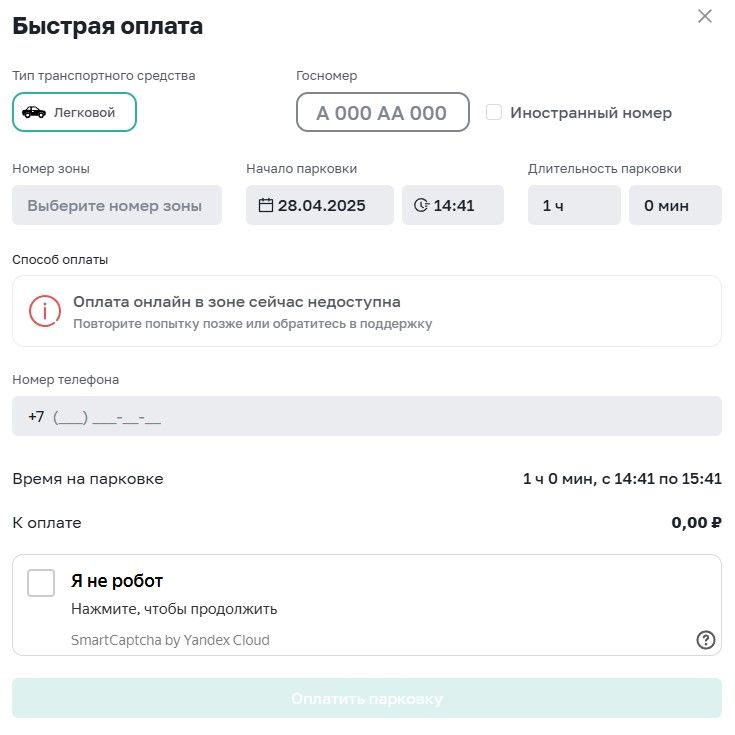735x735 pixels.
Task: Open SmartCaptcha help question mark icon
Action: click(705, 640)
